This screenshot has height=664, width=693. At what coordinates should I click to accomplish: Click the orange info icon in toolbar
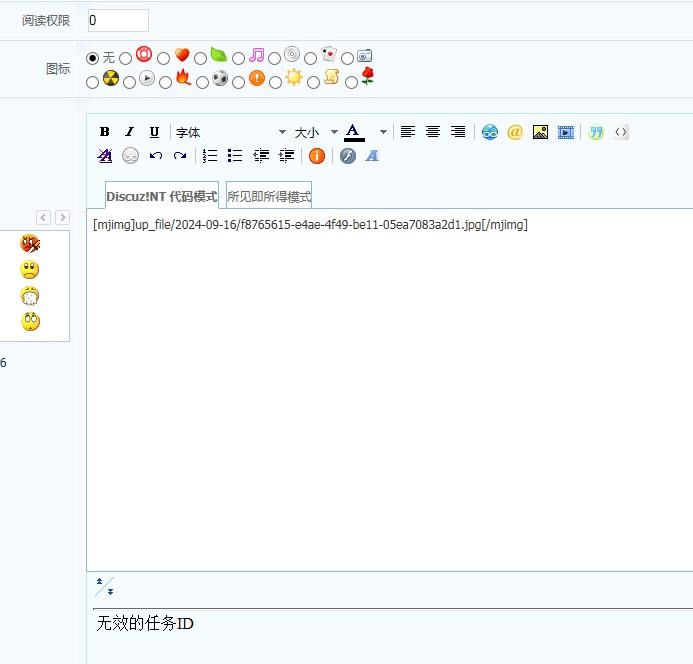click(316, 156)
